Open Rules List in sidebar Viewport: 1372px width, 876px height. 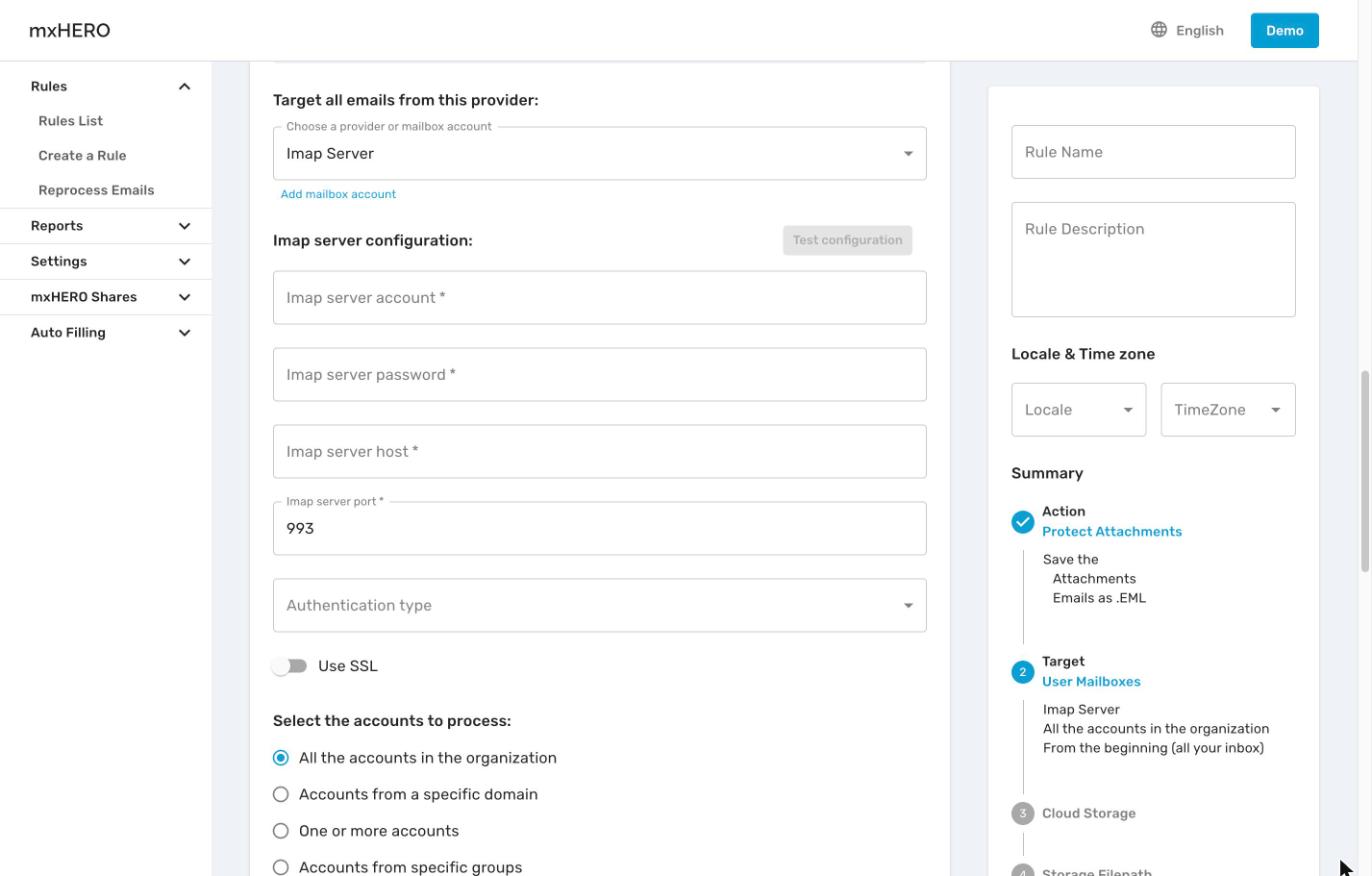(71, 121)
